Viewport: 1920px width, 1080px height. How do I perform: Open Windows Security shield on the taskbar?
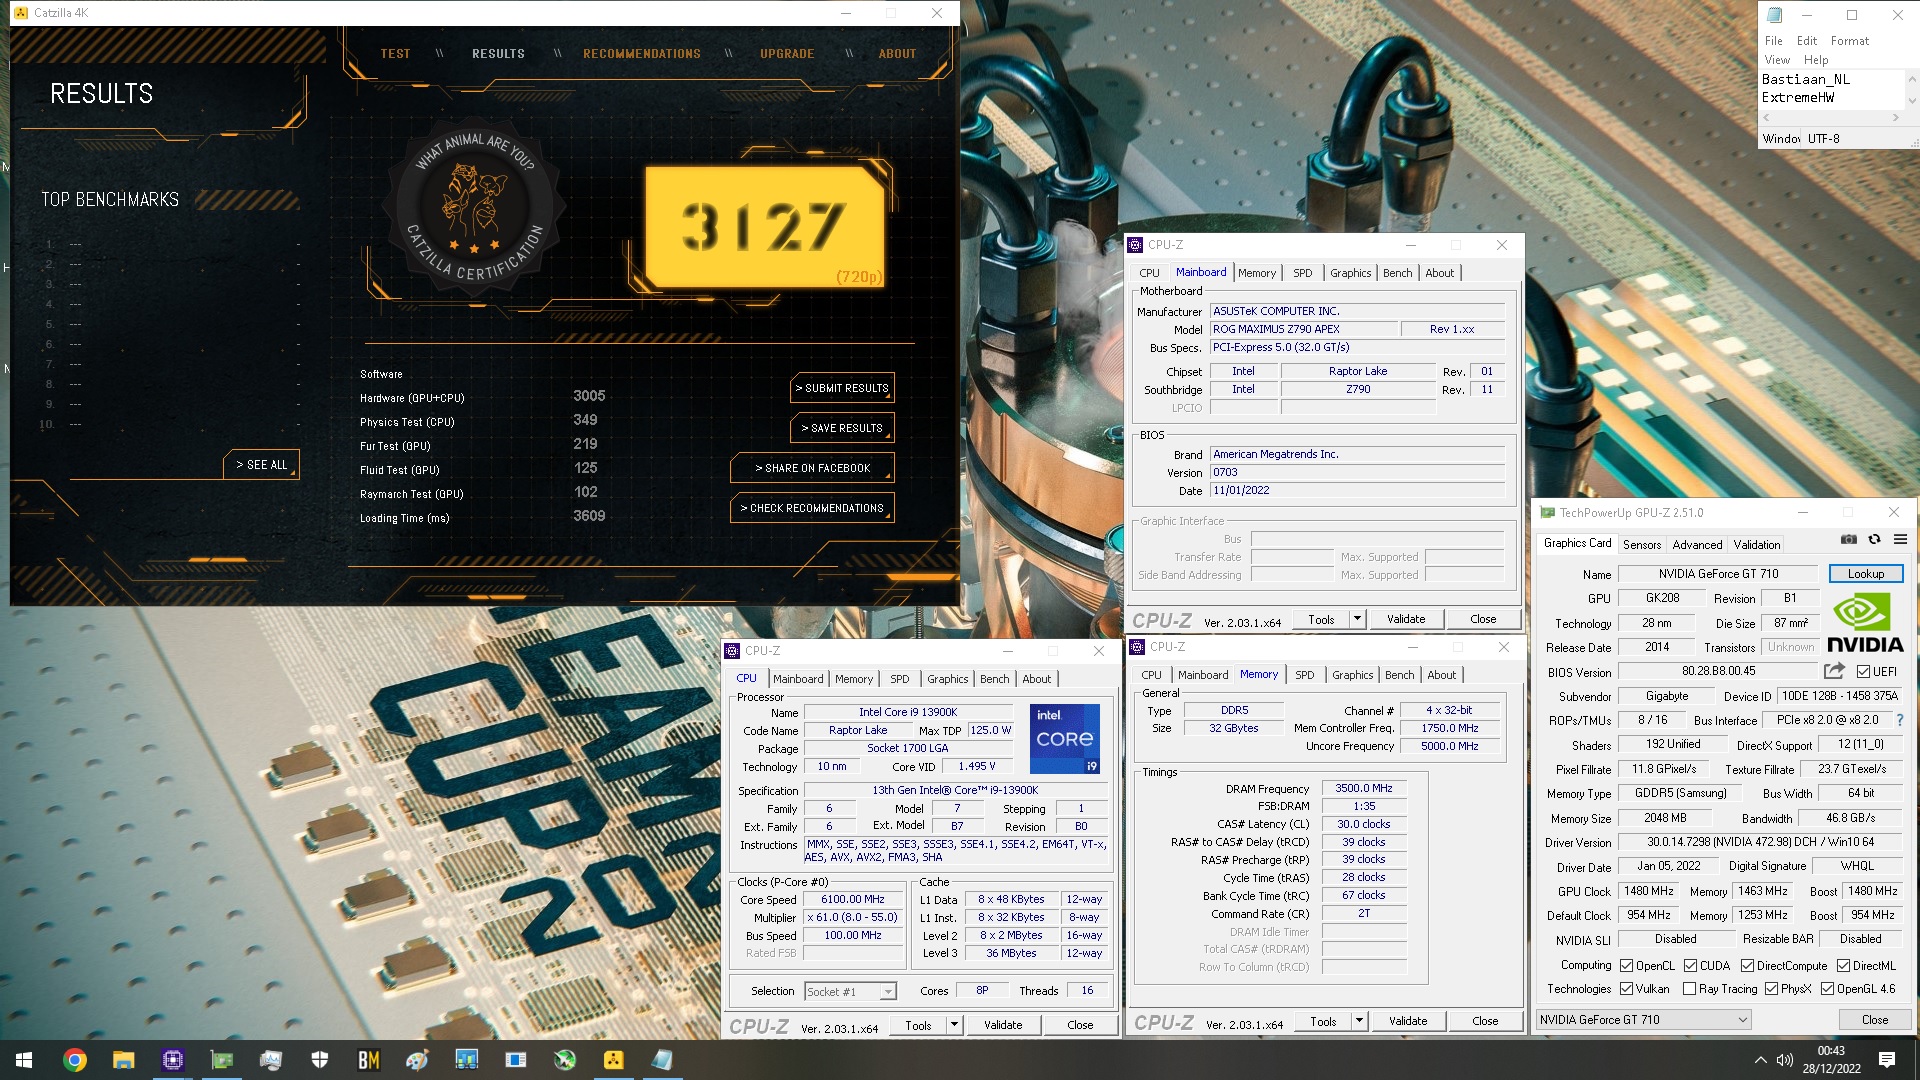(x=320, y=1060)
